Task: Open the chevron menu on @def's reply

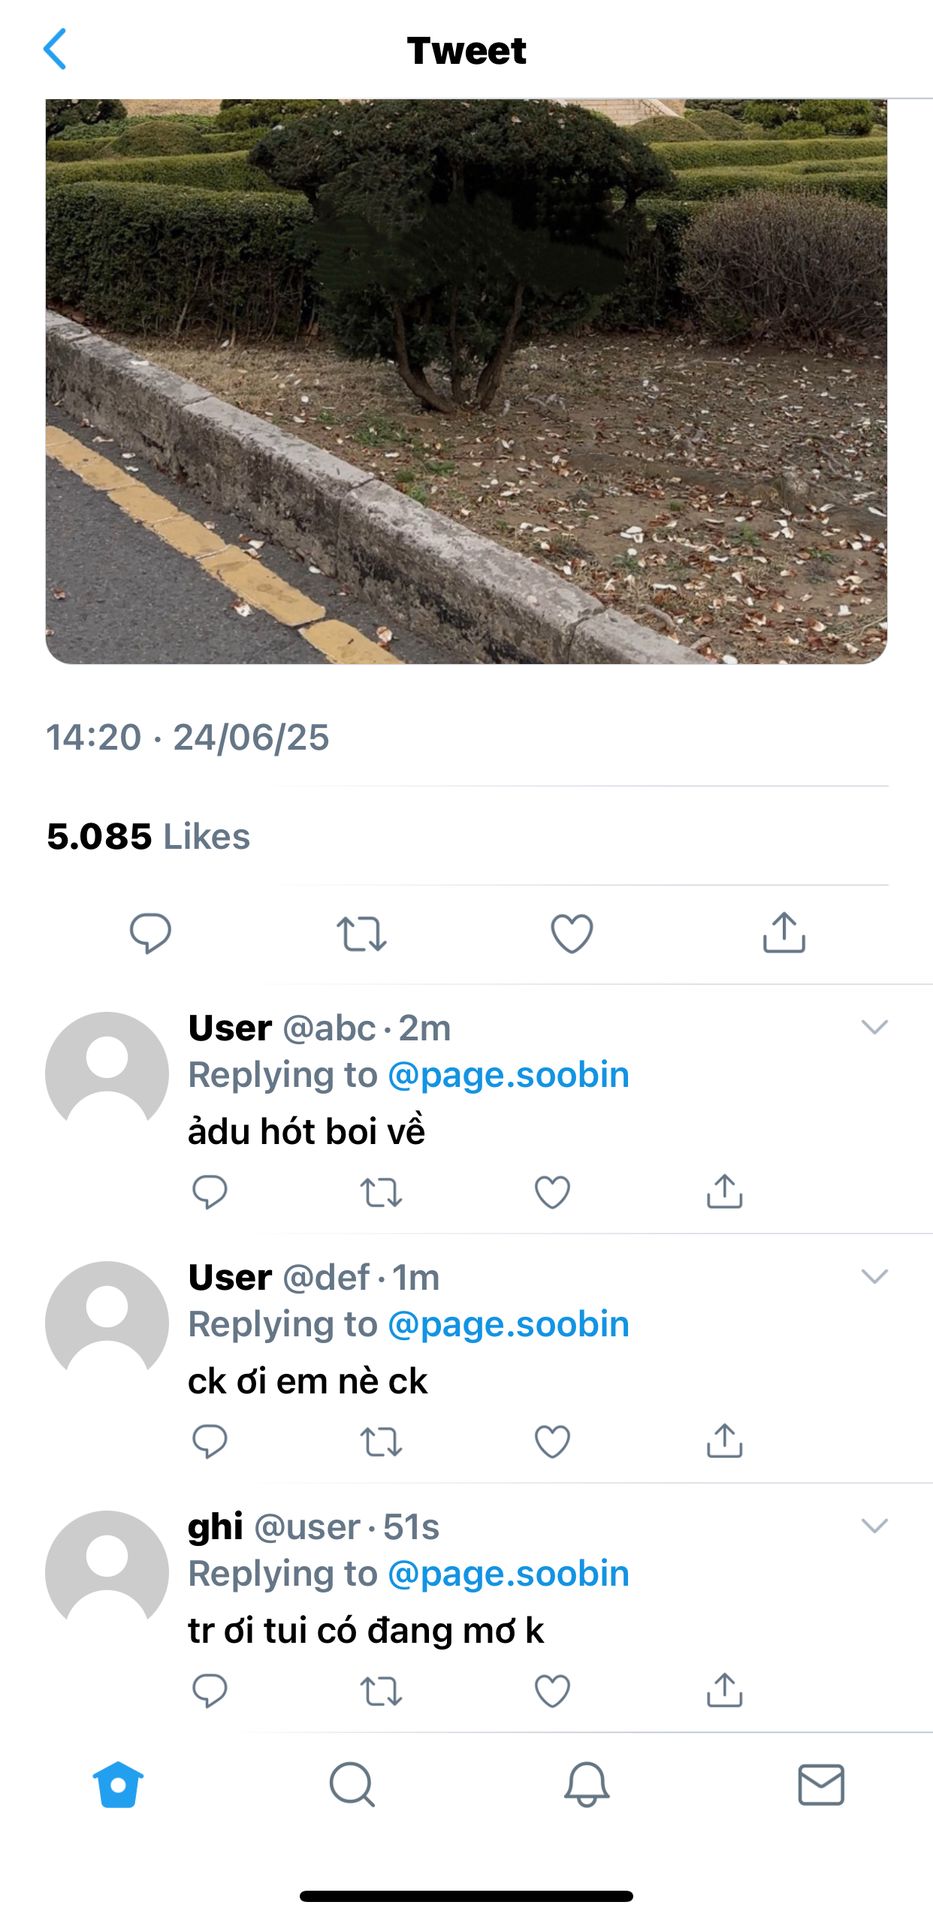Action: 875,1277
